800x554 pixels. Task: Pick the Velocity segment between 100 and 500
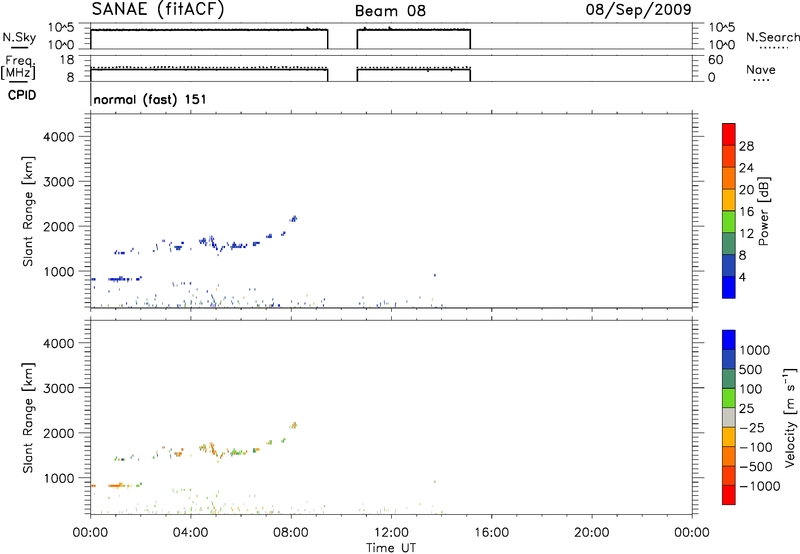729,379
